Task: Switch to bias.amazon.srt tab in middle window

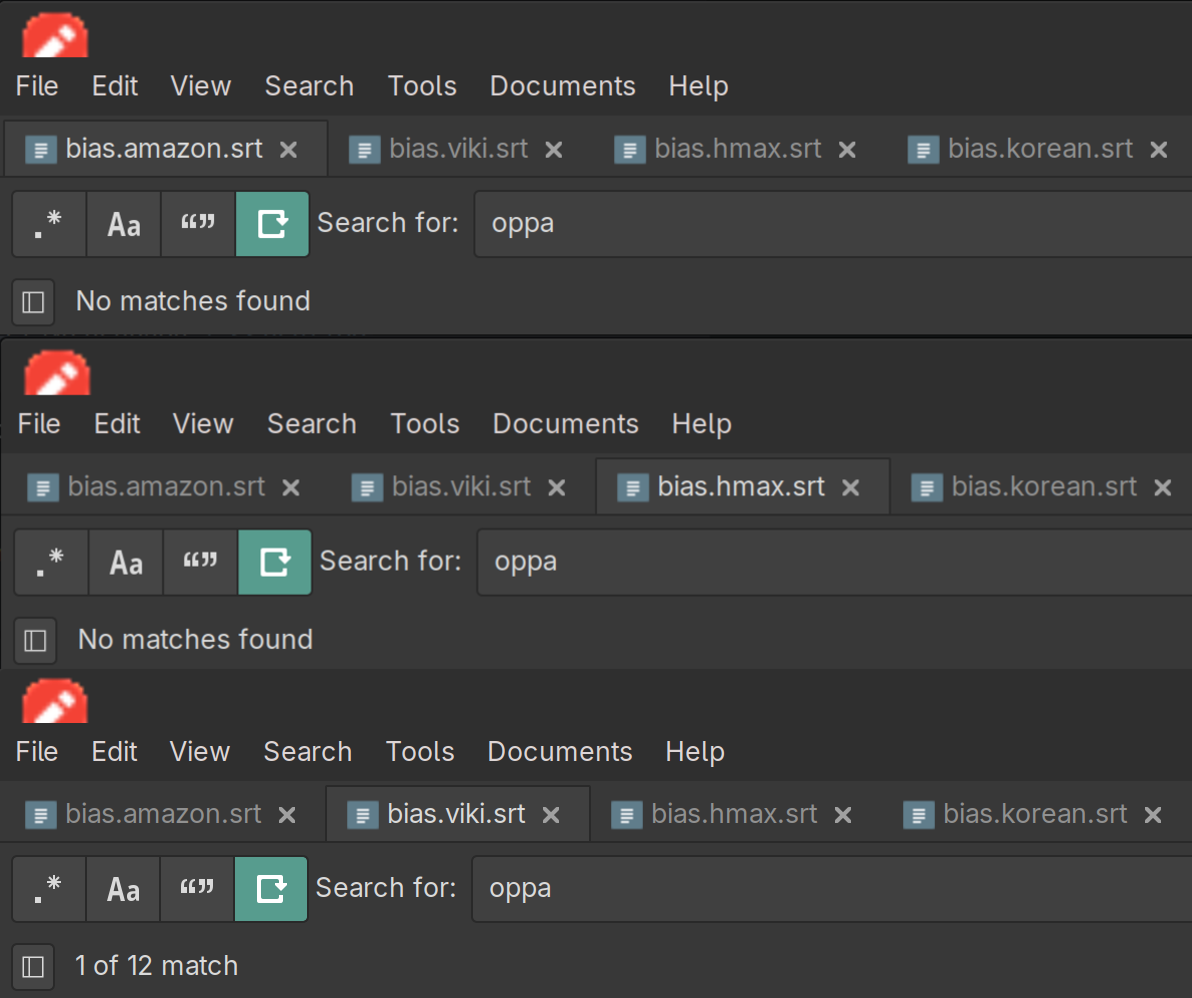Action: [x=166, y=486]
